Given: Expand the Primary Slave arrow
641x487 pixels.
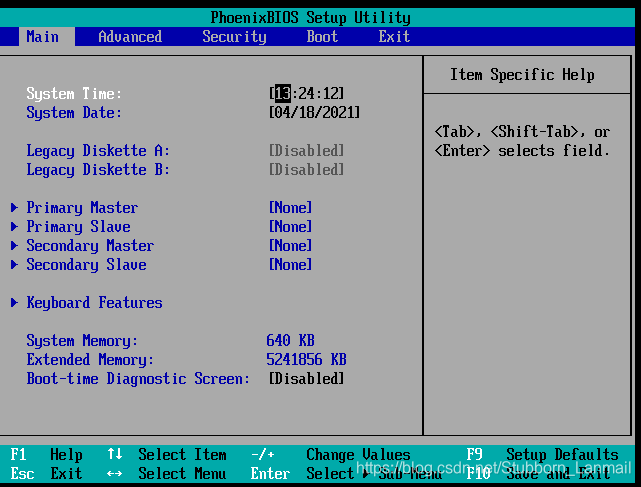Looking at the screenshot, I should [x=14, y=227].
